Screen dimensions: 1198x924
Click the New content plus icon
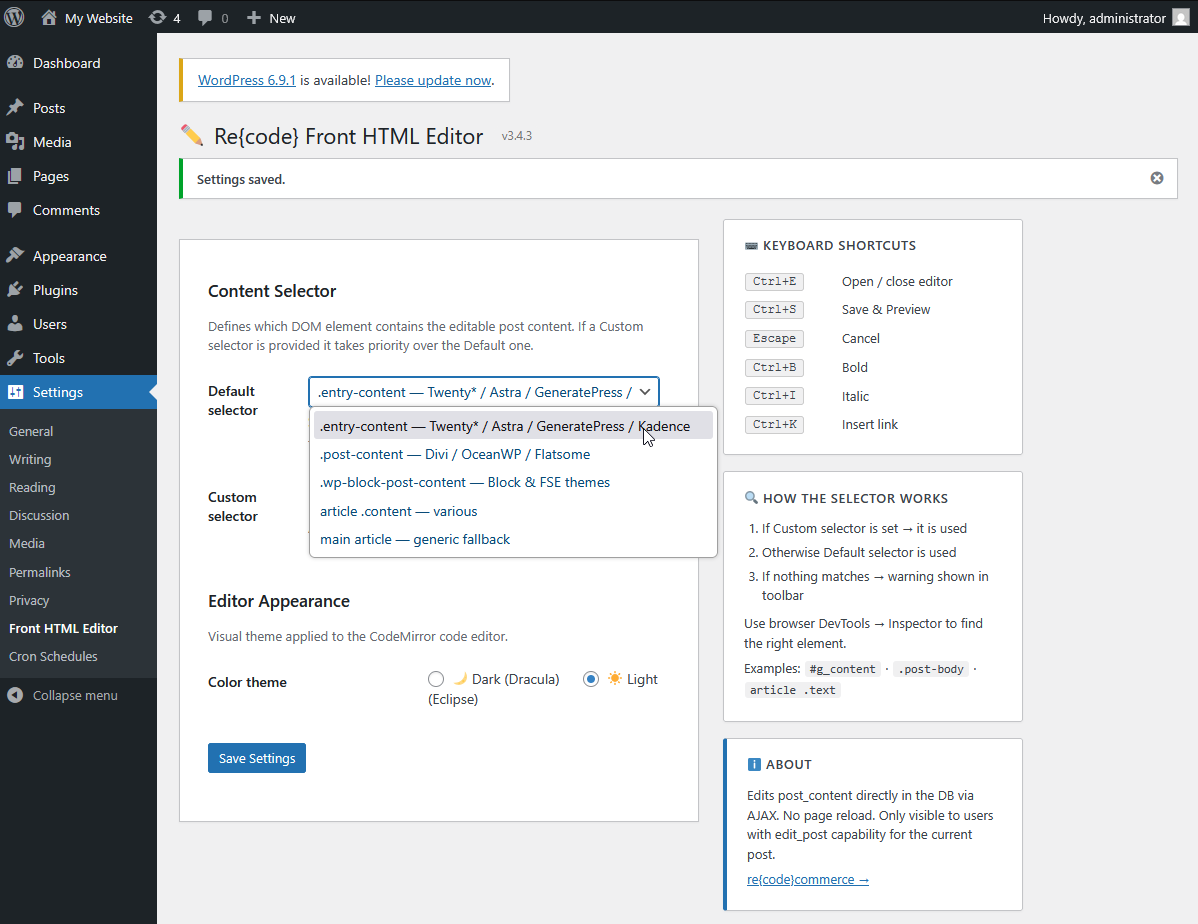tap(254, 18)
